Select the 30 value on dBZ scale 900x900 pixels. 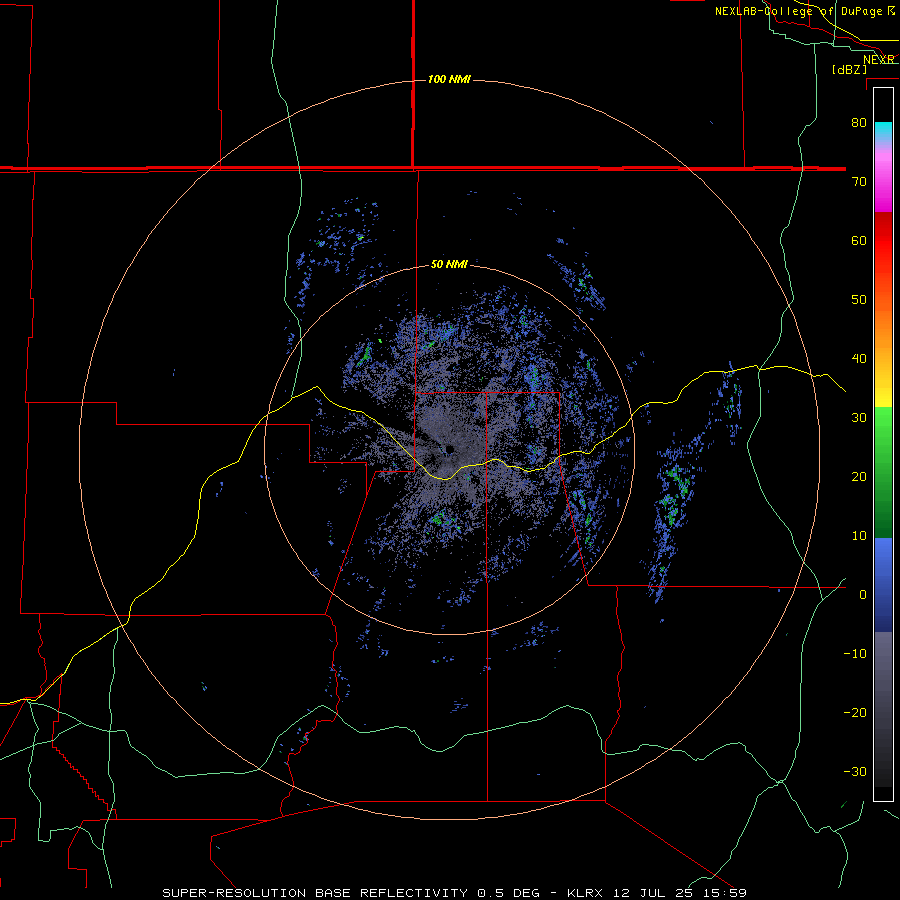click(859, 418)
